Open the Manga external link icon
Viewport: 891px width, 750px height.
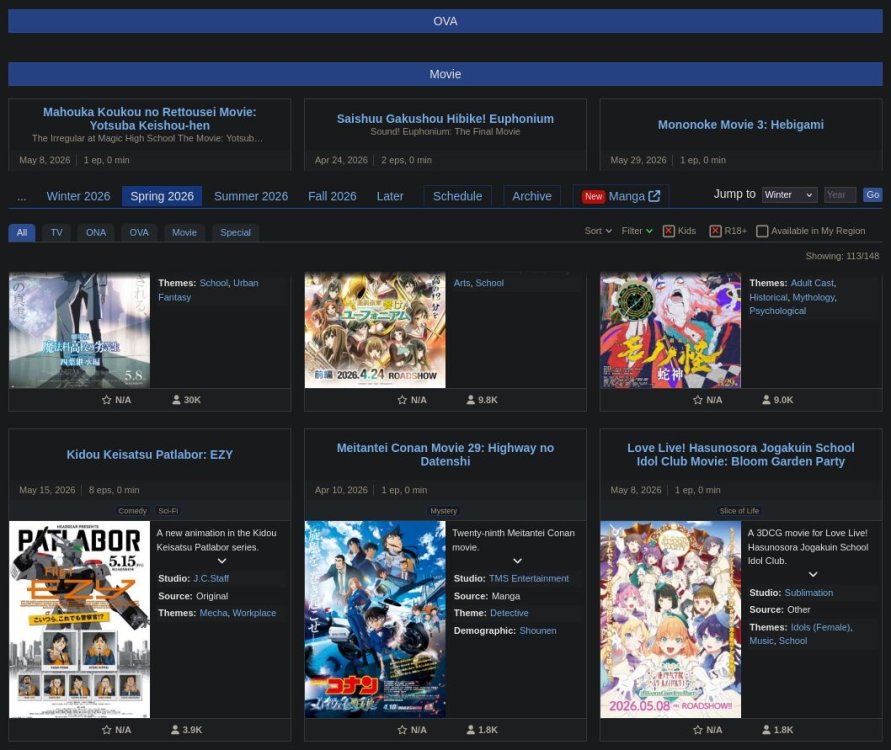654,197
